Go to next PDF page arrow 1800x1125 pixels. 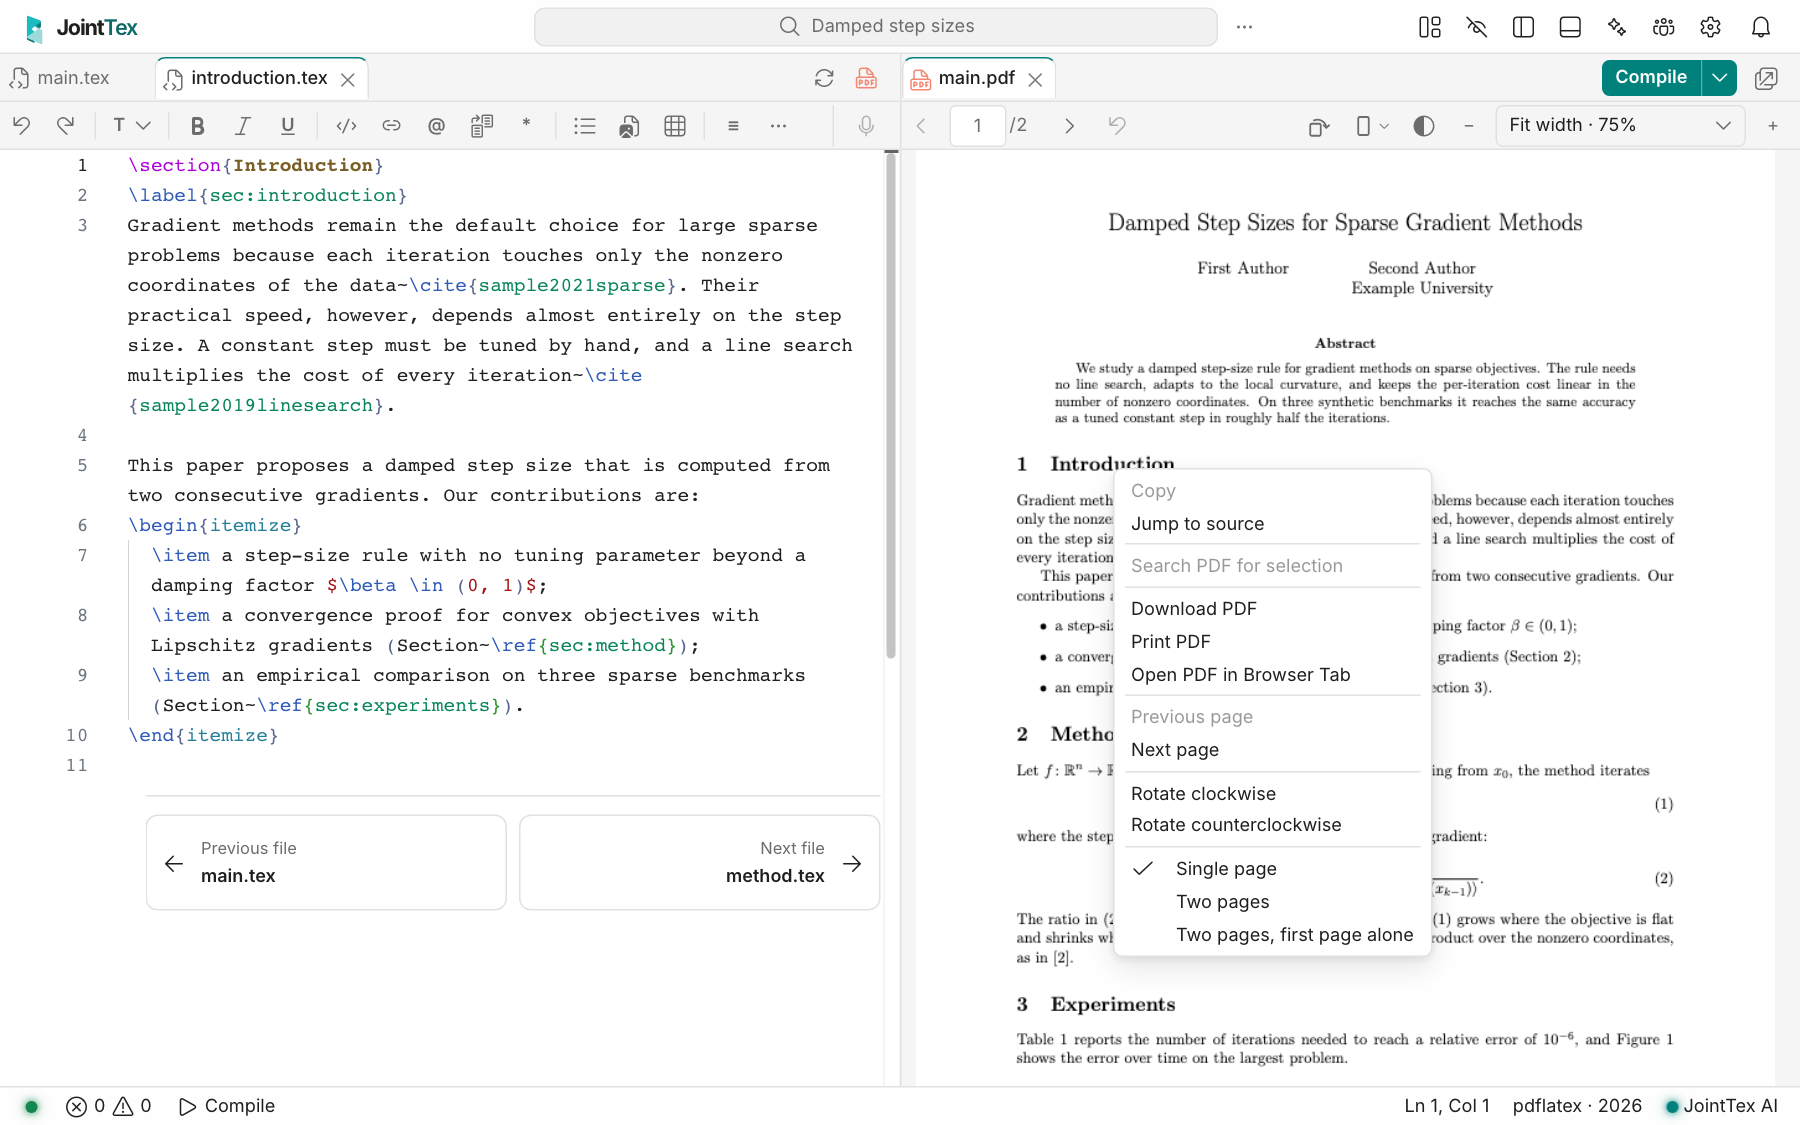1069,126
